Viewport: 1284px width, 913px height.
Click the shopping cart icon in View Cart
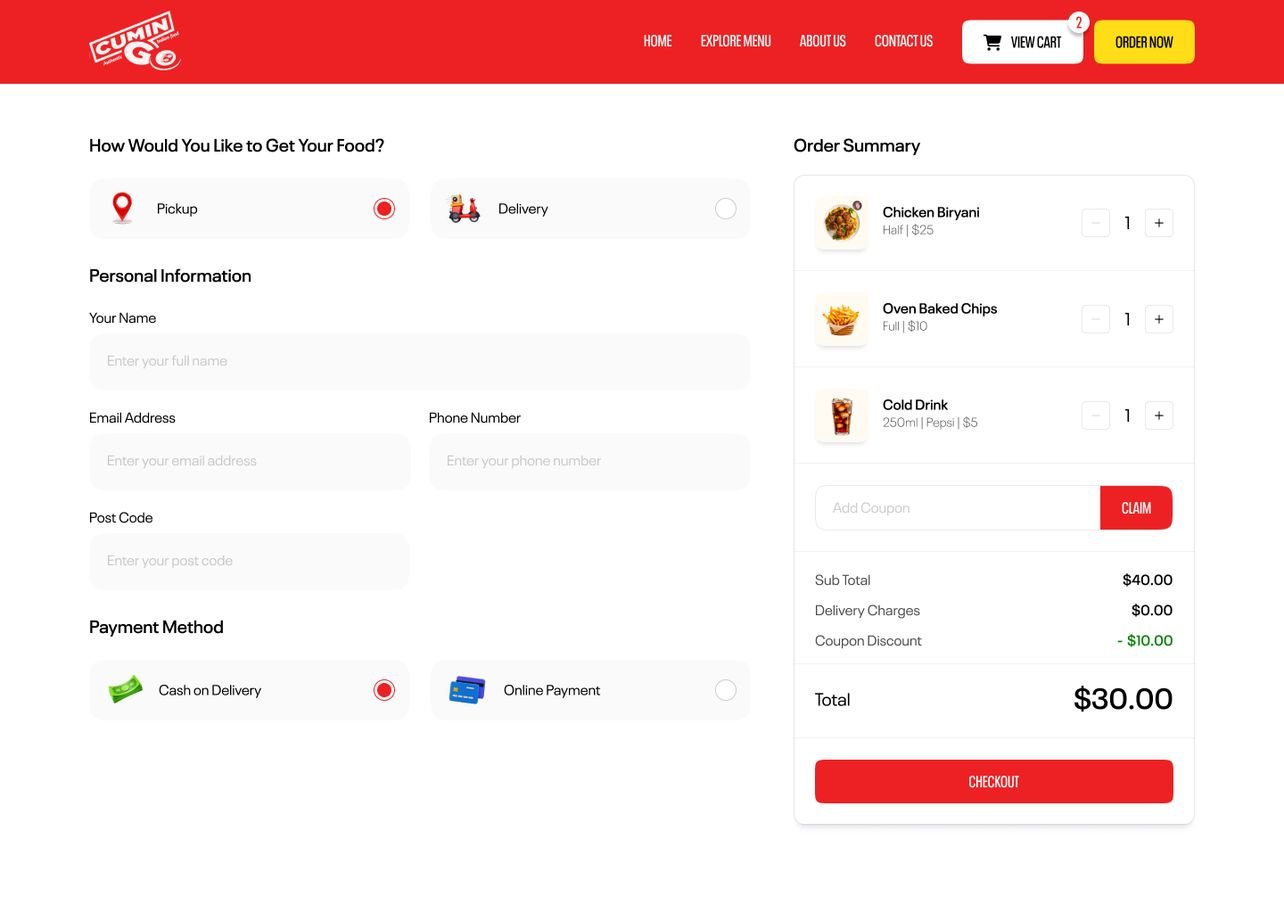click(992, 42)
